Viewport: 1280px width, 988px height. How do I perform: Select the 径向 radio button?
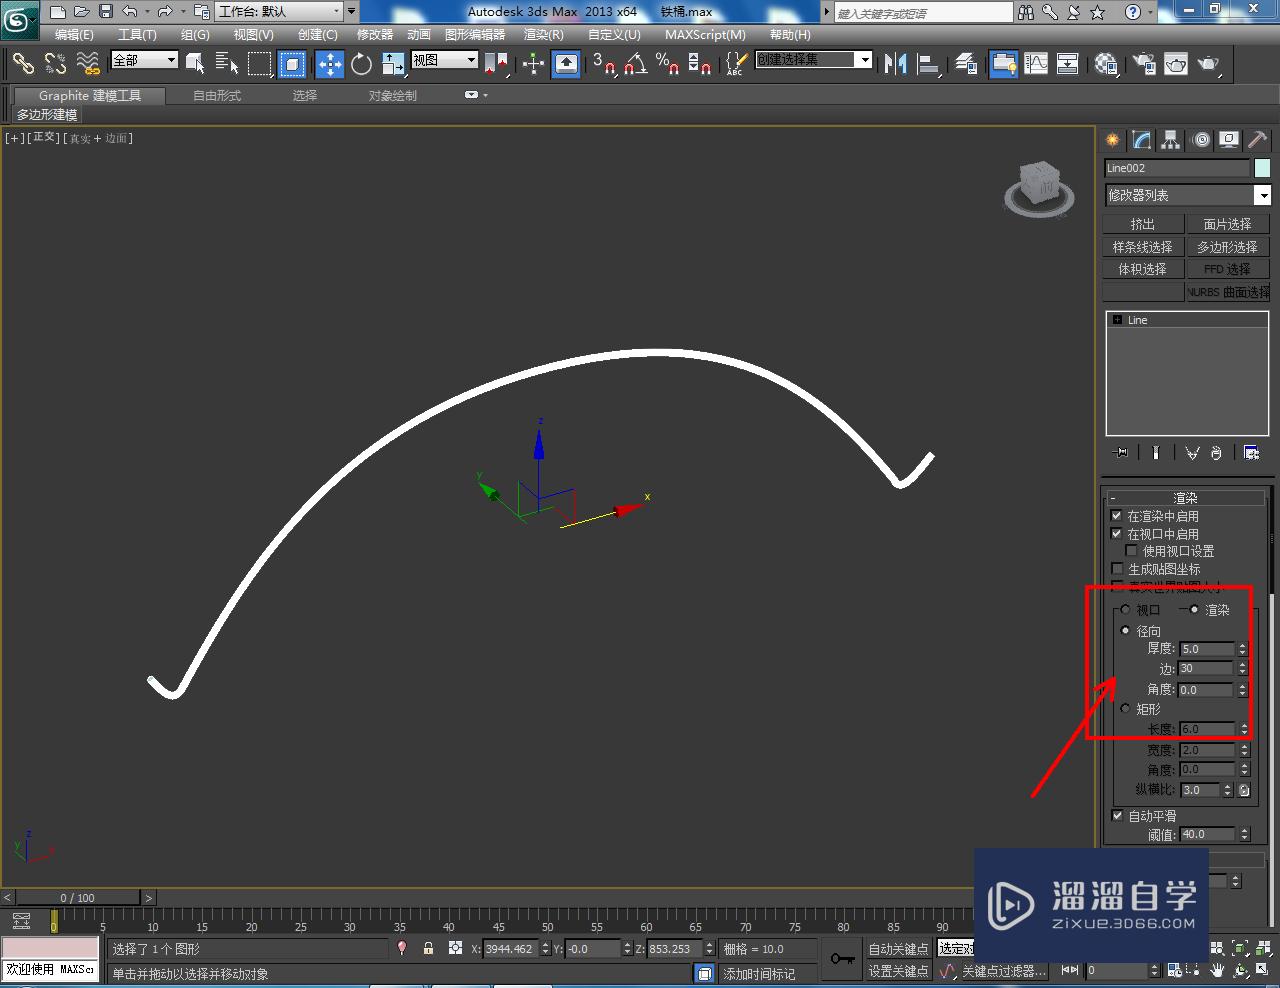tap(1125, 631)
